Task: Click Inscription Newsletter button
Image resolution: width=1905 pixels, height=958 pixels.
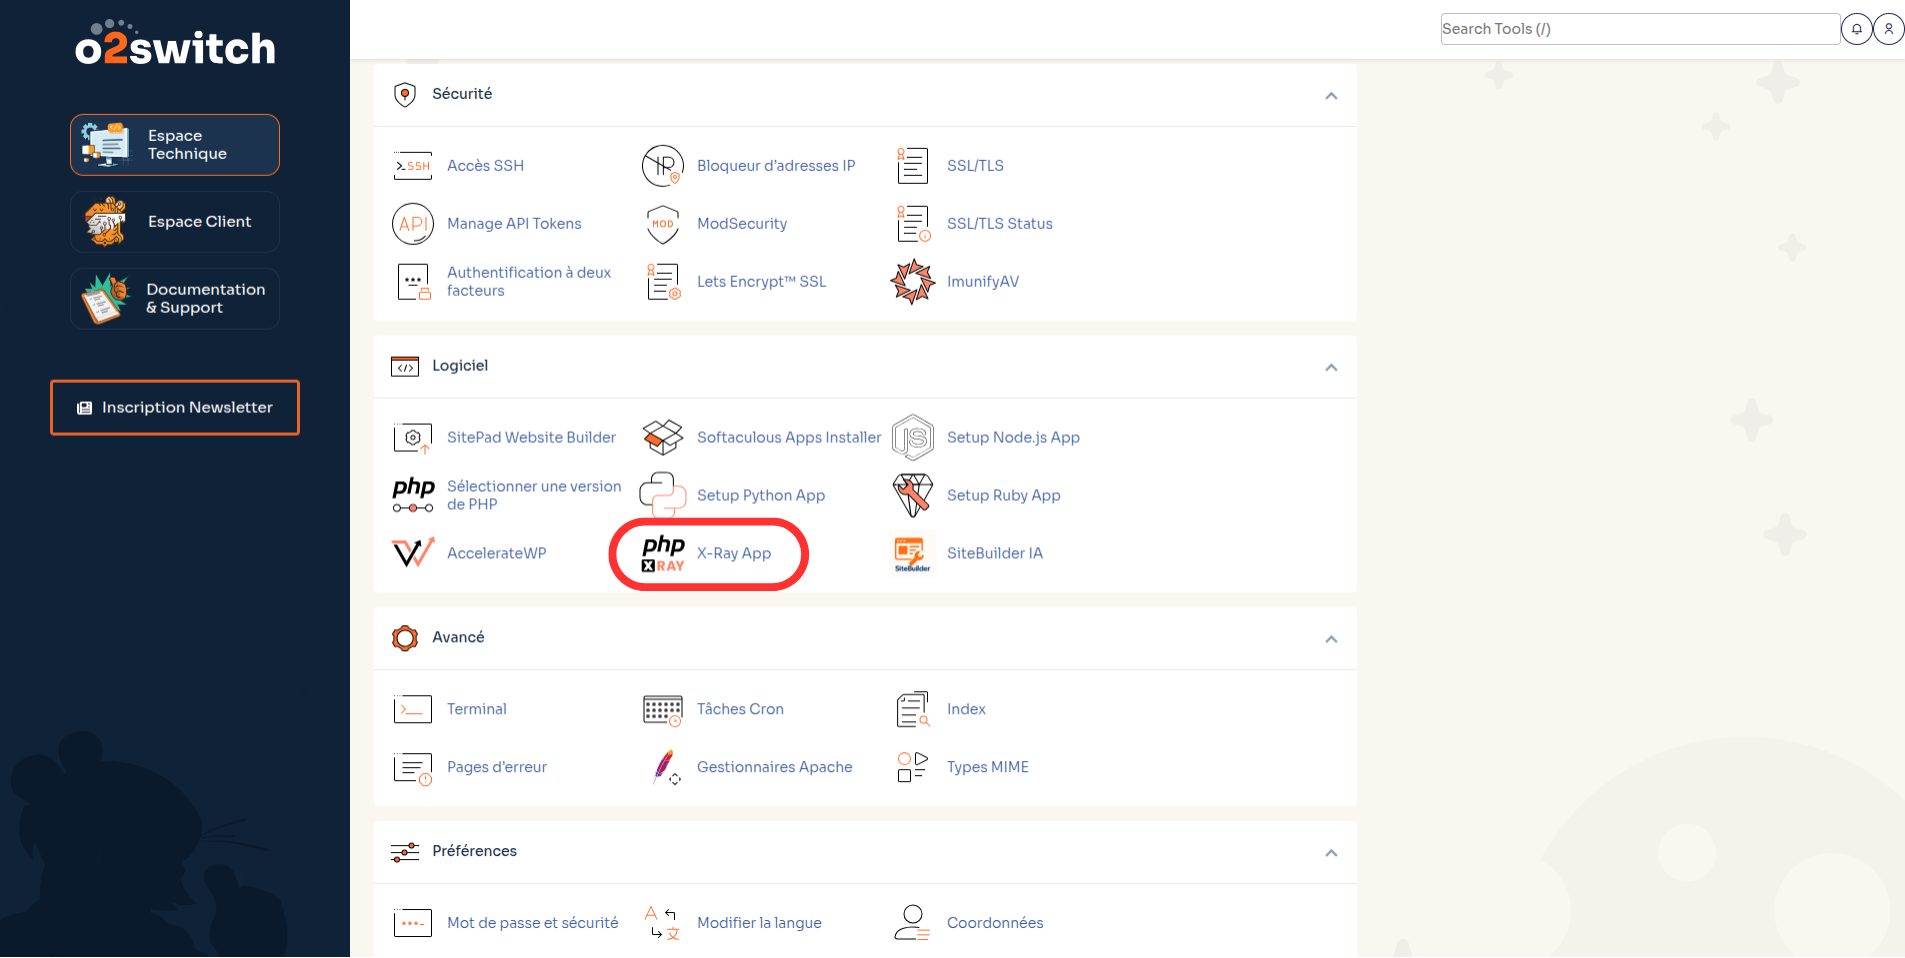Action: (175, 408)
